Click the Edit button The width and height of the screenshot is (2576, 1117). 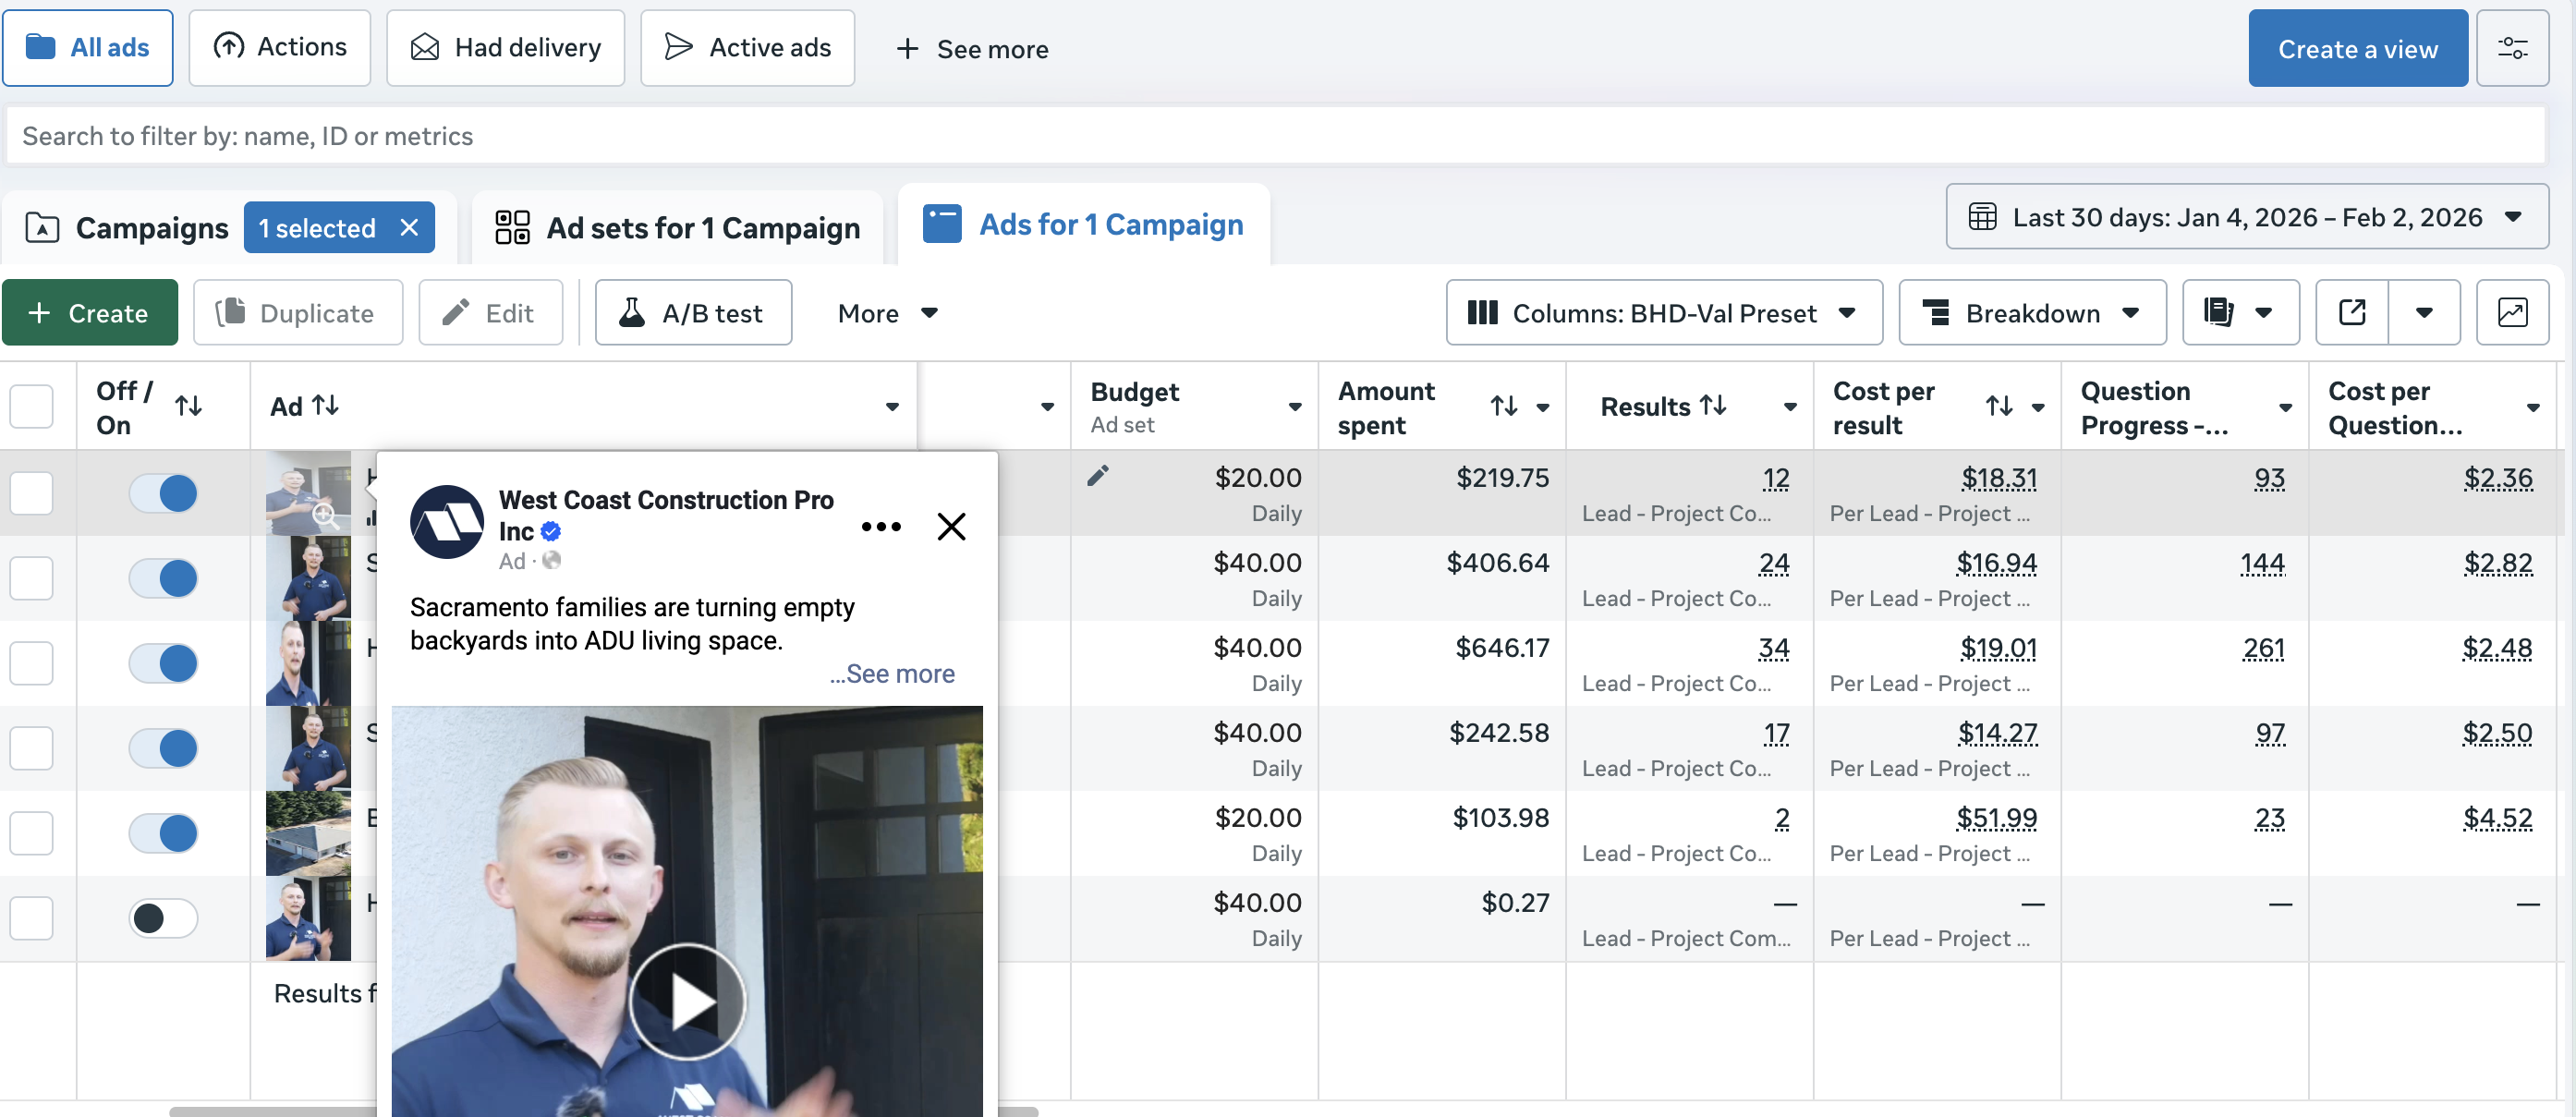click(491, 313)
